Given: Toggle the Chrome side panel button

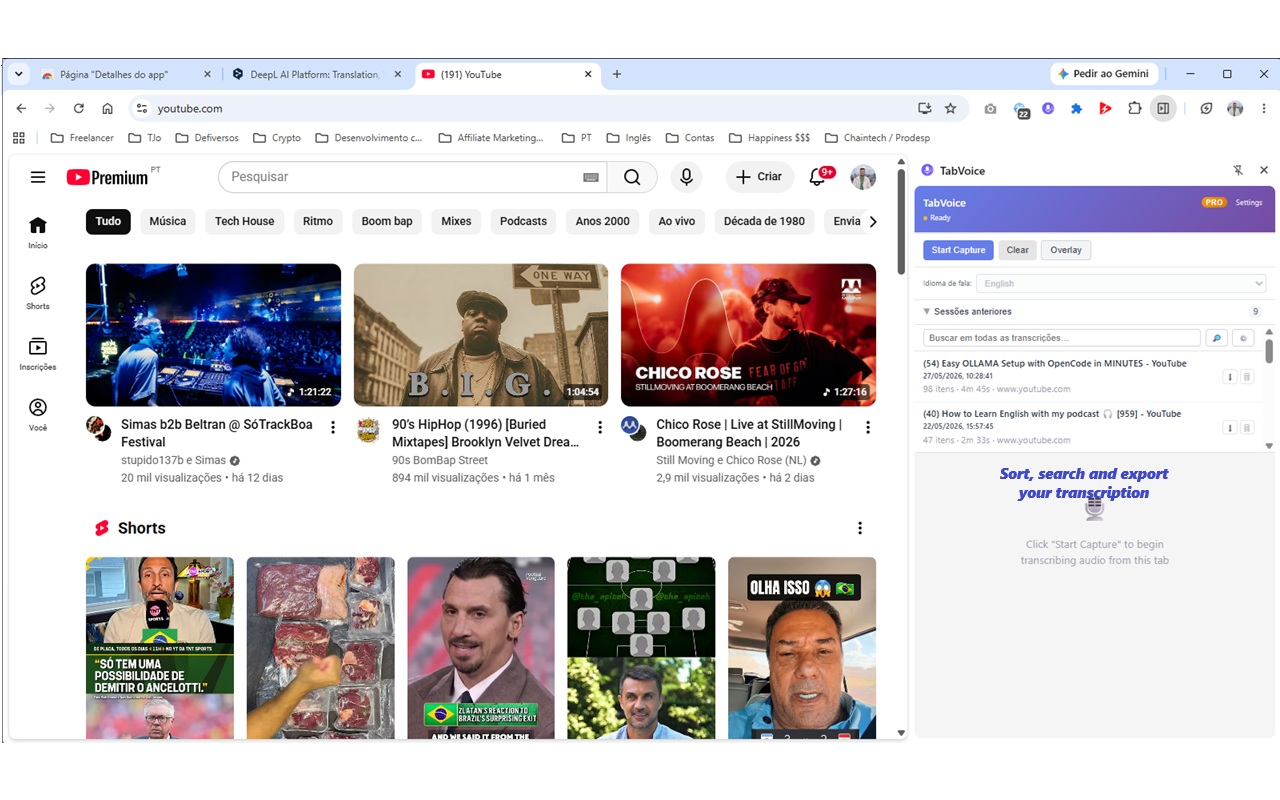Looking at the screenshot, I should coord(1163,108).
